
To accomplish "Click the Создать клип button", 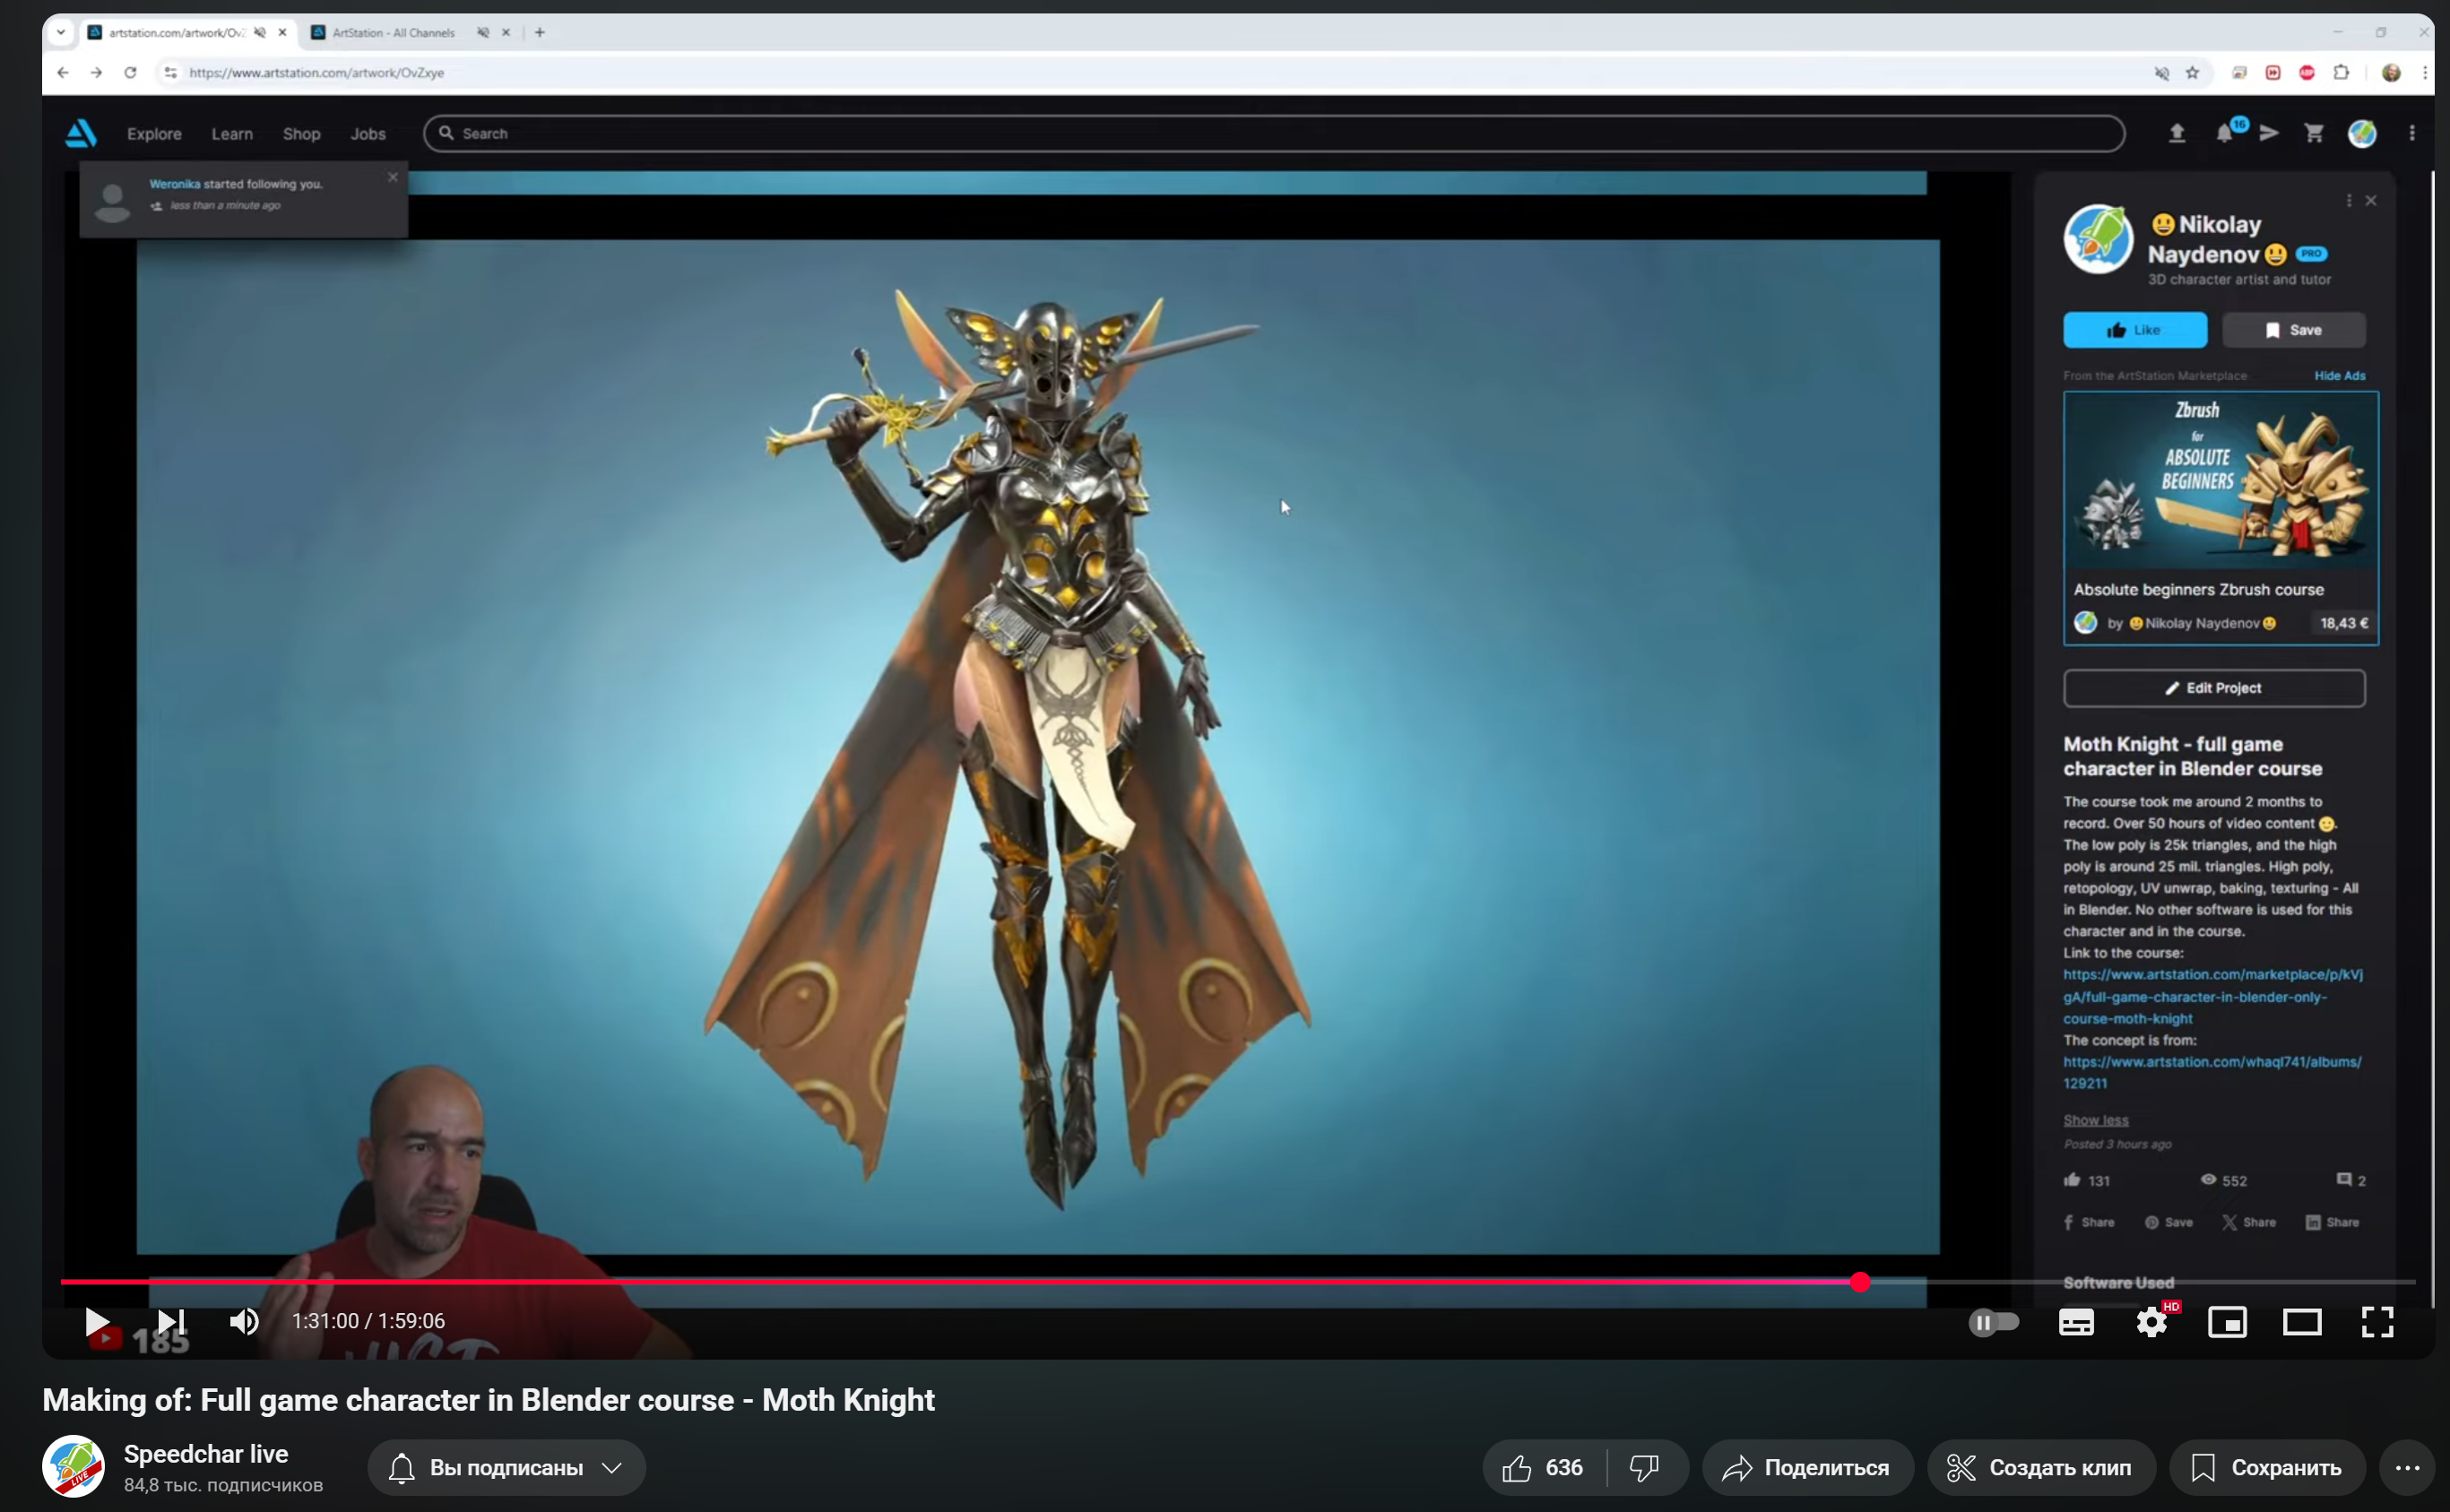I will click(2040, 1467).
